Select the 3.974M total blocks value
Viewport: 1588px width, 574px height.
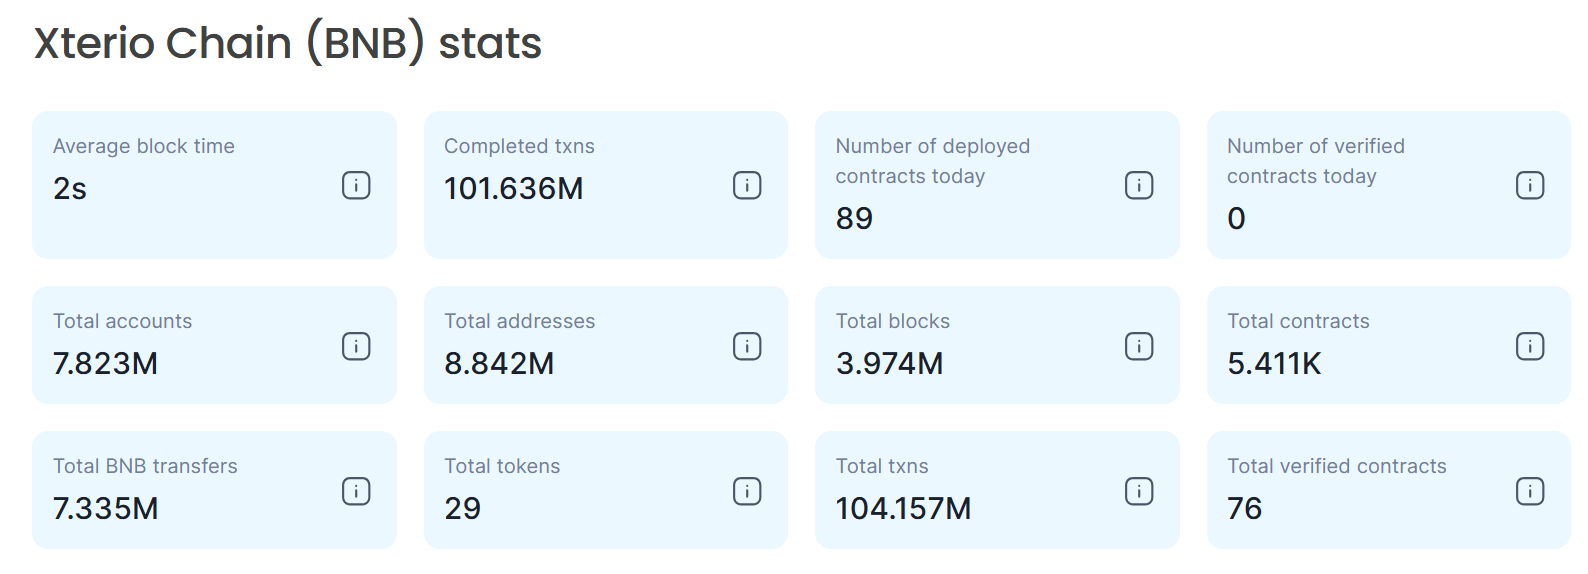click(889, 364)
